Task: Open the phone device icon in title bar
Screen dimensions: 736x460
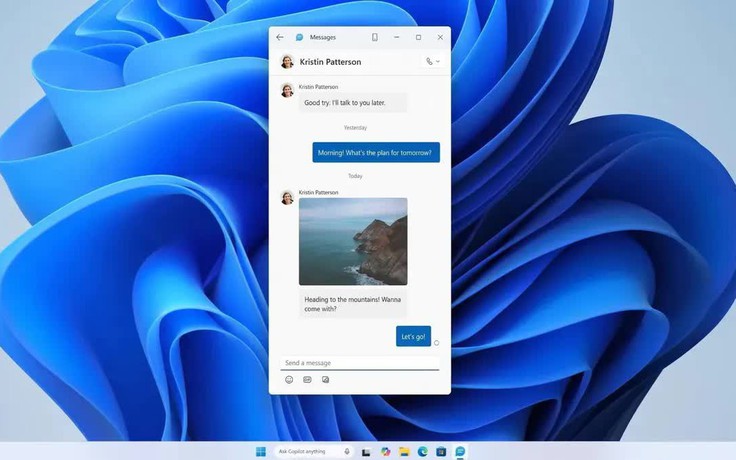Action: tap(375, 37)
